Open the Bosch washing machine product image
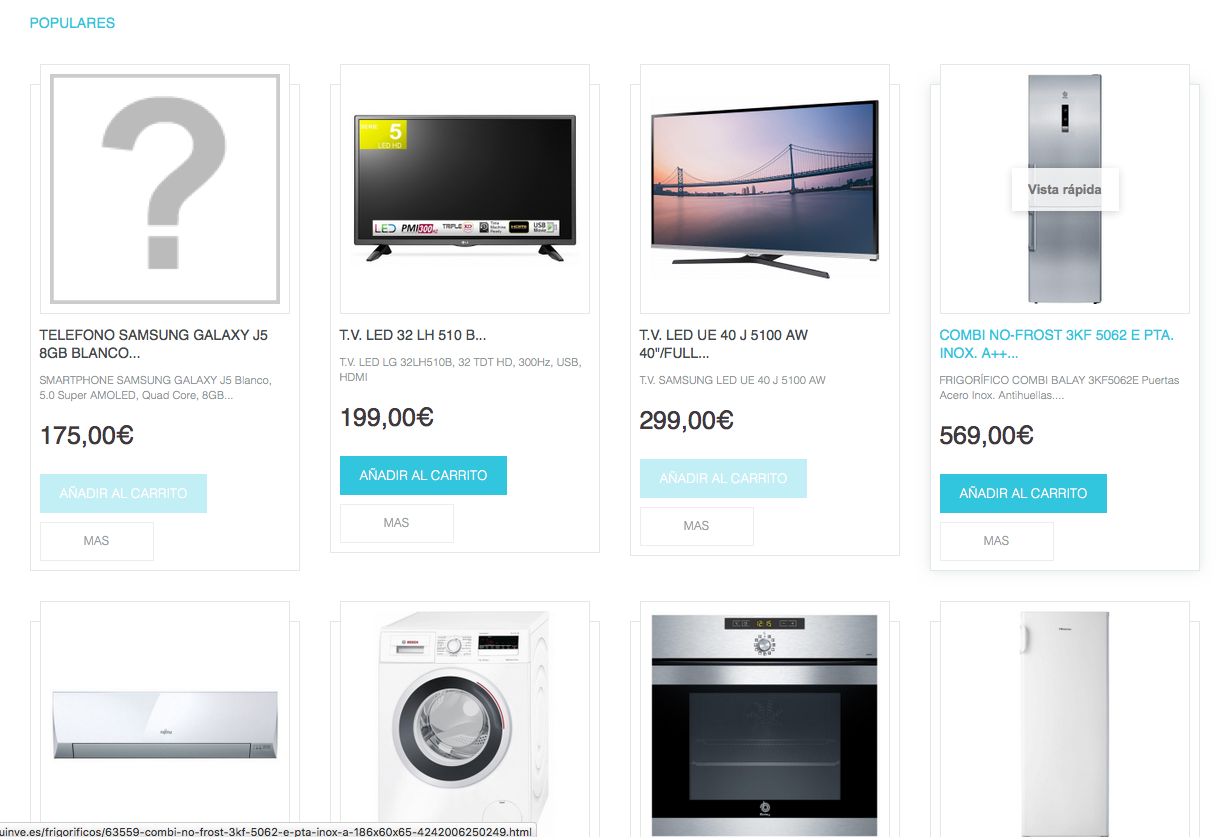The width and height of the screenshot is (1218, 837). click(x=465, y=720)
